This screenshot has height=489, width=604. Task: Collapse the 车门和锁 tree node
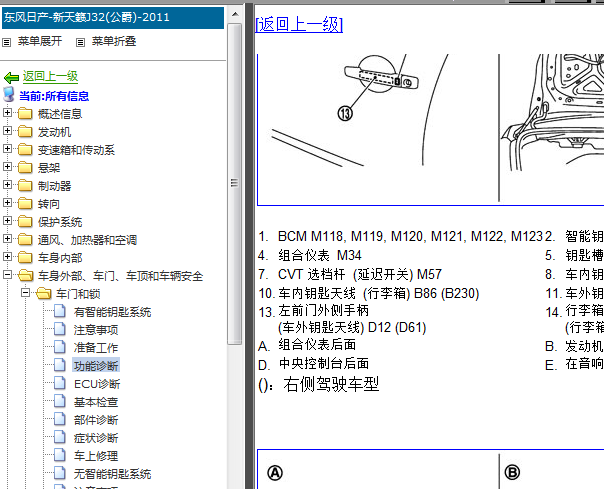[x=25, y=292]
